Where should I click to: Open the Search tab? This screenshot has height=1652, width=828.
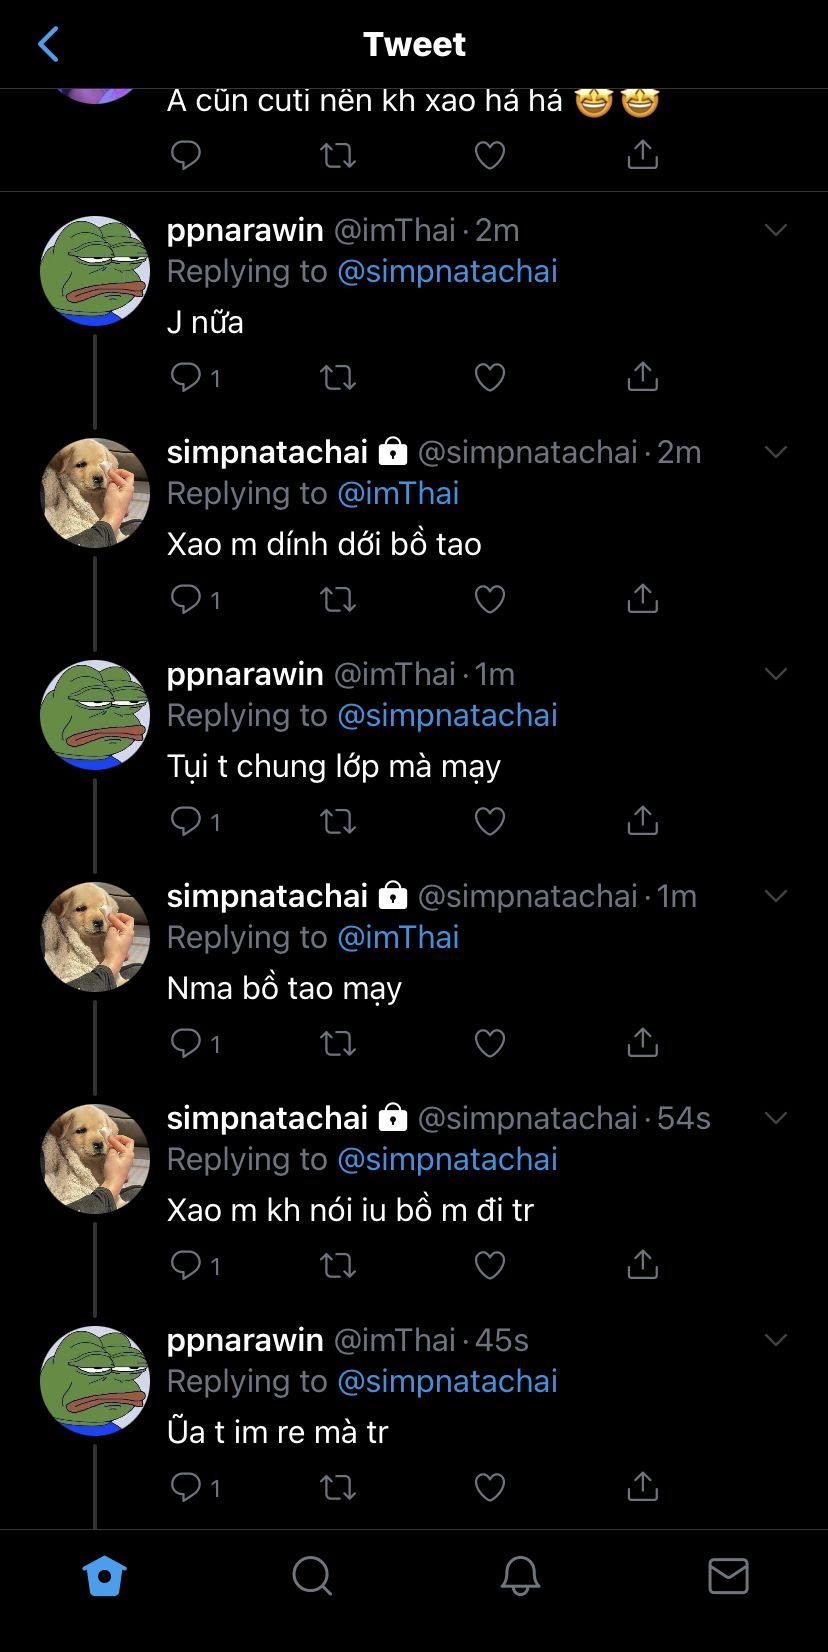[x=312, y=1576]
